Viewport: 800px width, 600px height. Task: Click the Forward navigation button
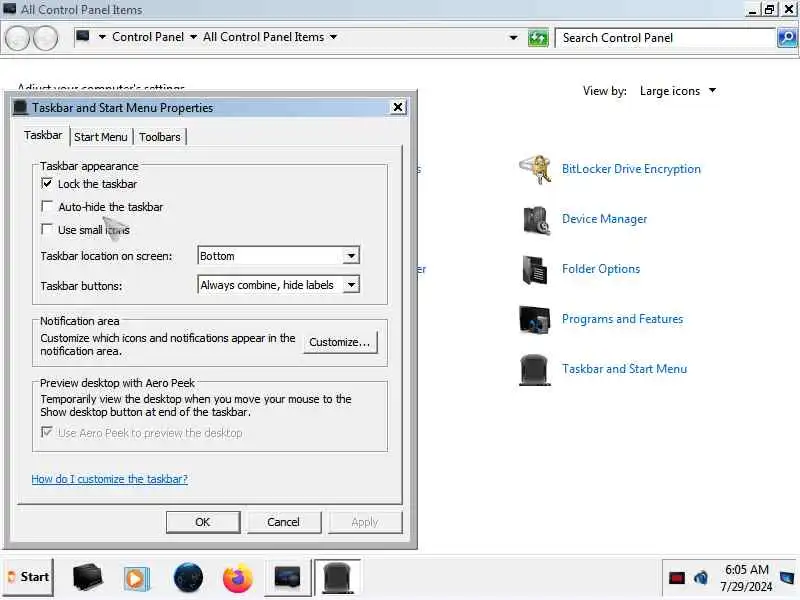coord(46,38)
